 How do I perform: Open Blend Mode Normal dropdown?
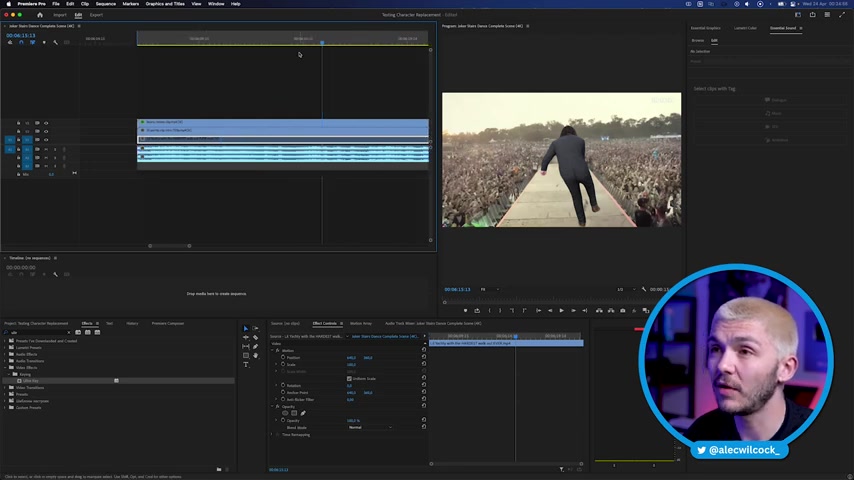370,428
